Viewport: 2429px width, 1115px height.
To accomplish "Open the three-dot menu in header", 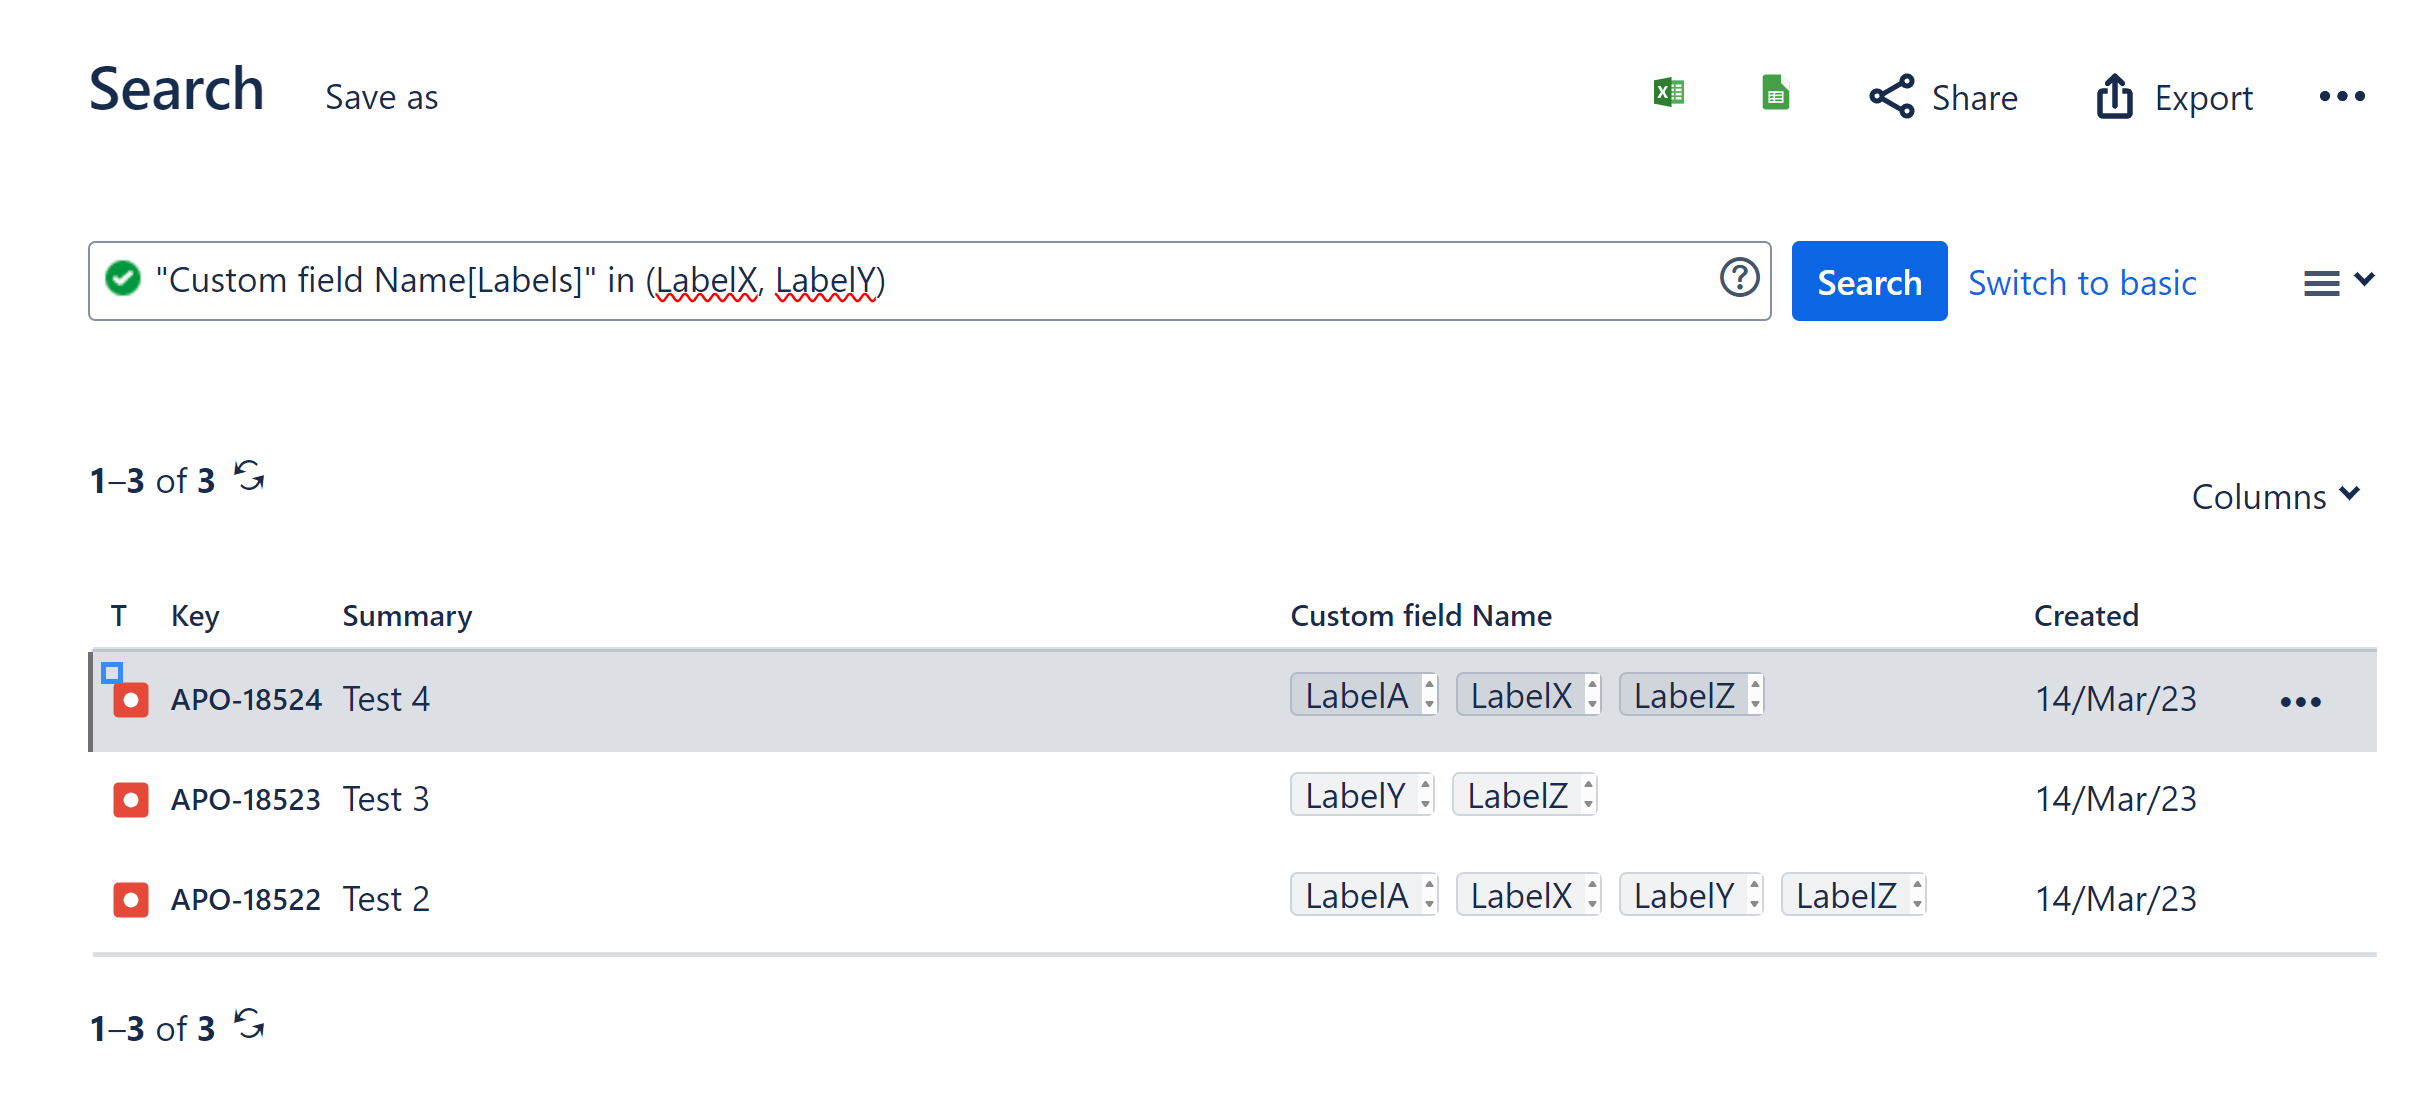I will (x=2341, y=97).
